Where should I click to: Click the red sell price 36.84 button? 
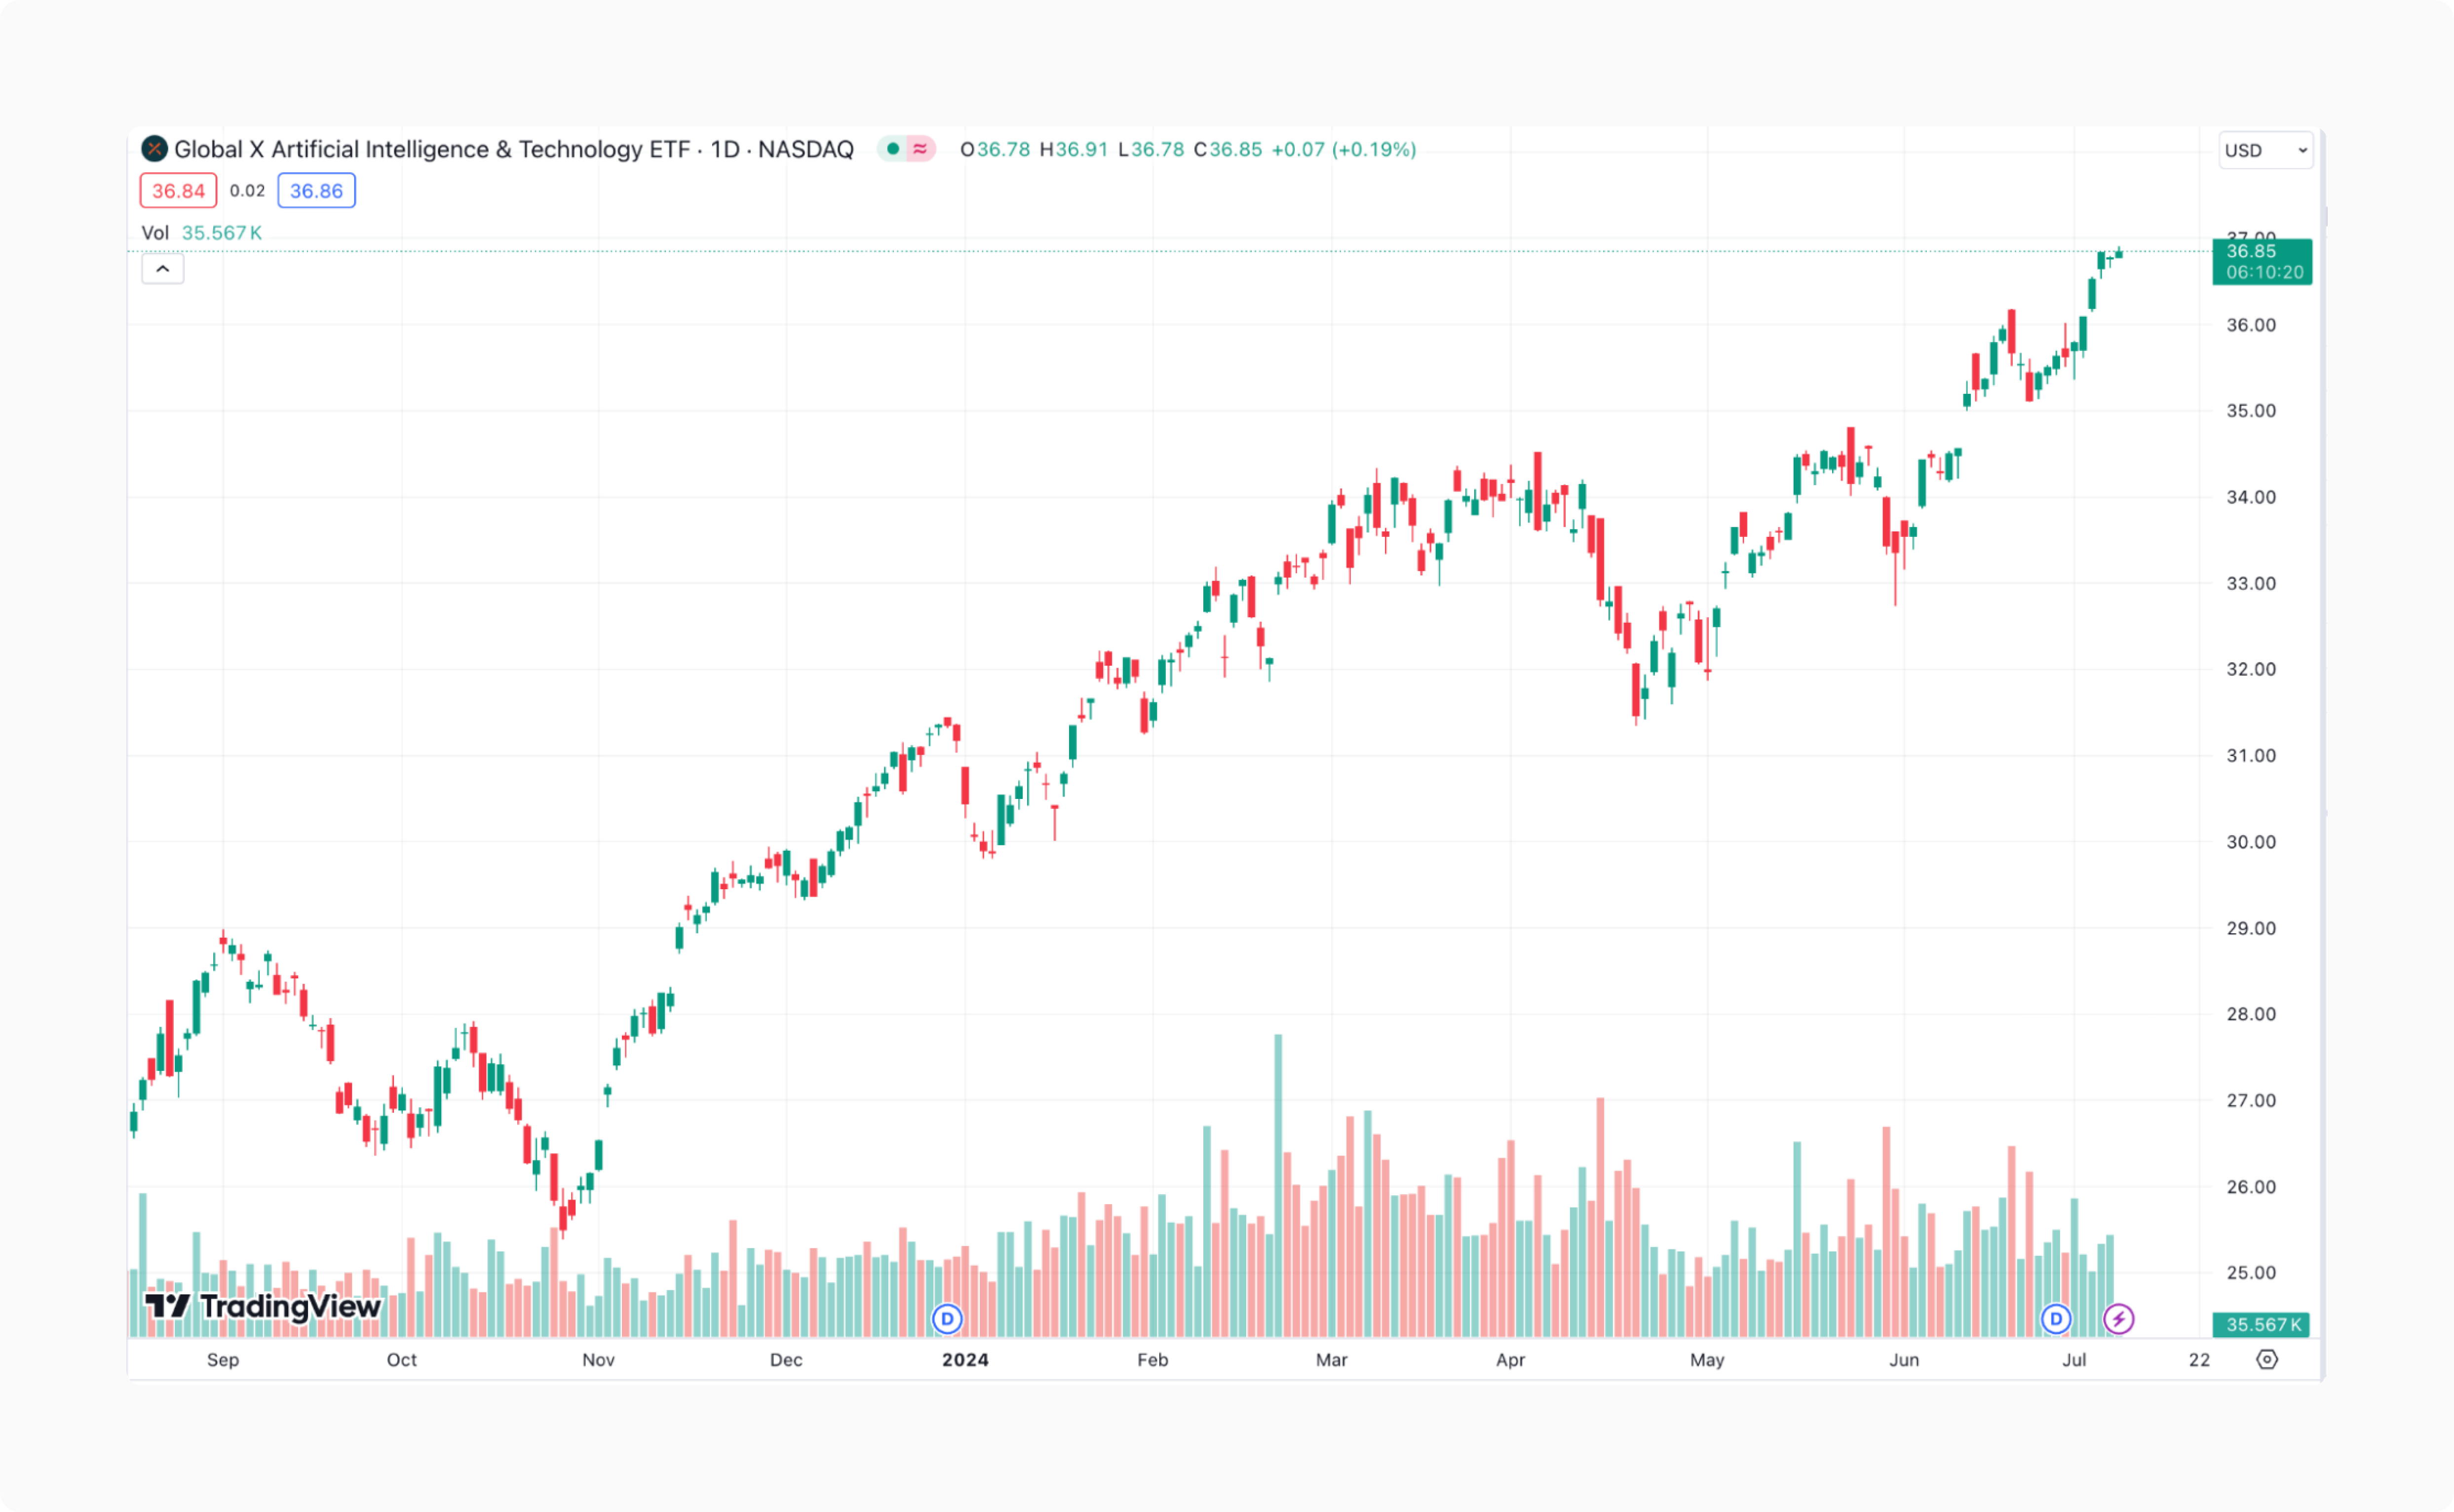coord(179,191)
